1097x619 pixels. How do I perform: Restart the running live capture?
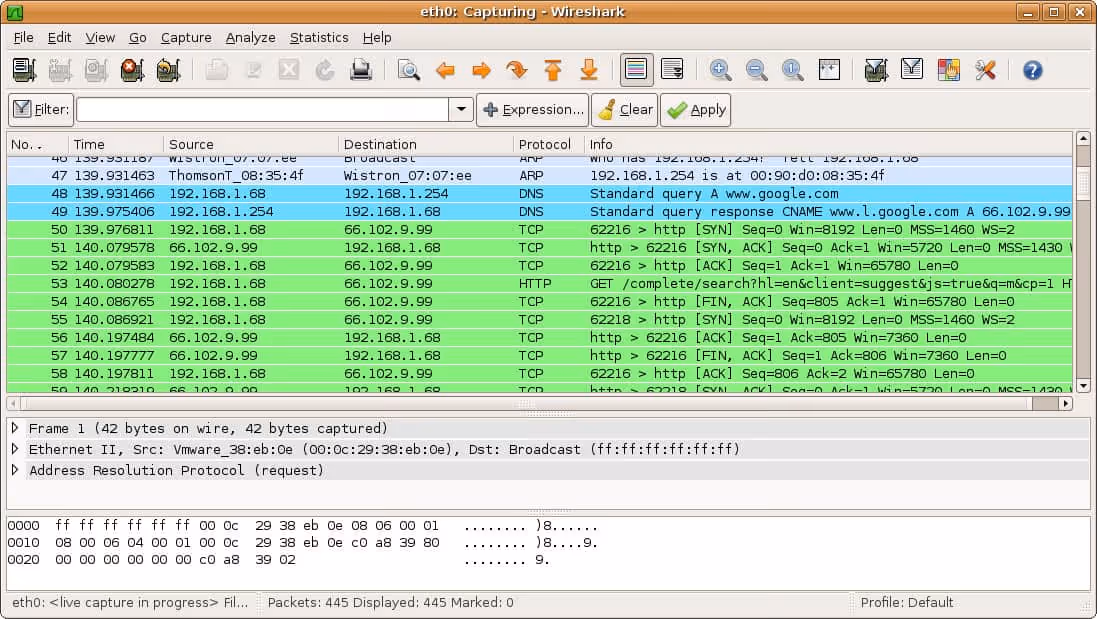click(x=168, y=70)
